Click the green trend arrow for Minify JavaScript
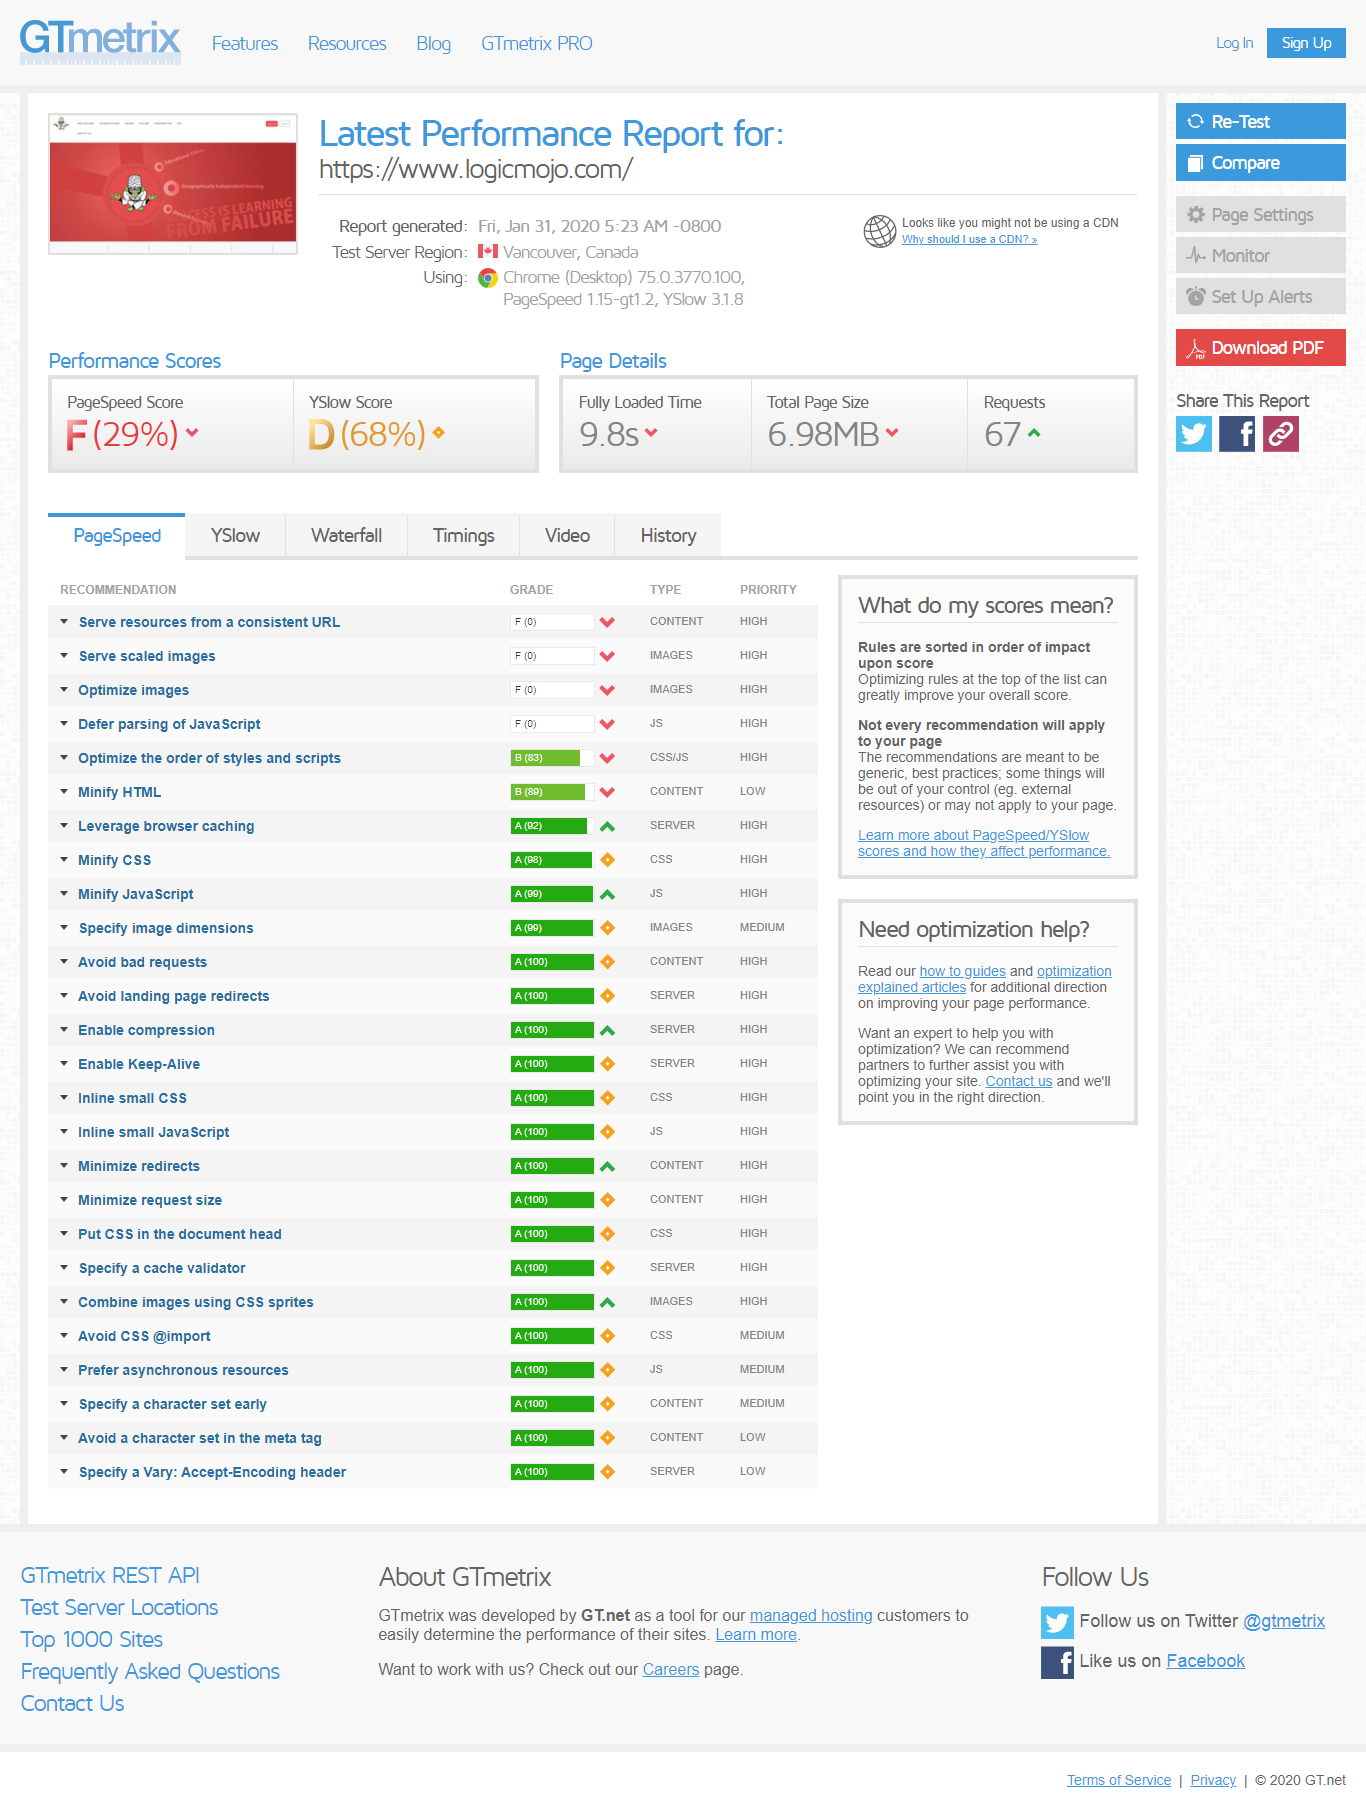Viewport: 1366px width, 1808px height. (x=607, y=894)
